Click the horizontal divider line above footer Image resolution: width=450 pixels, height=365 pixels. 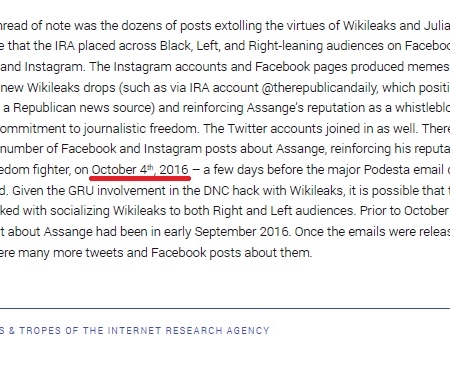[225, 308]
